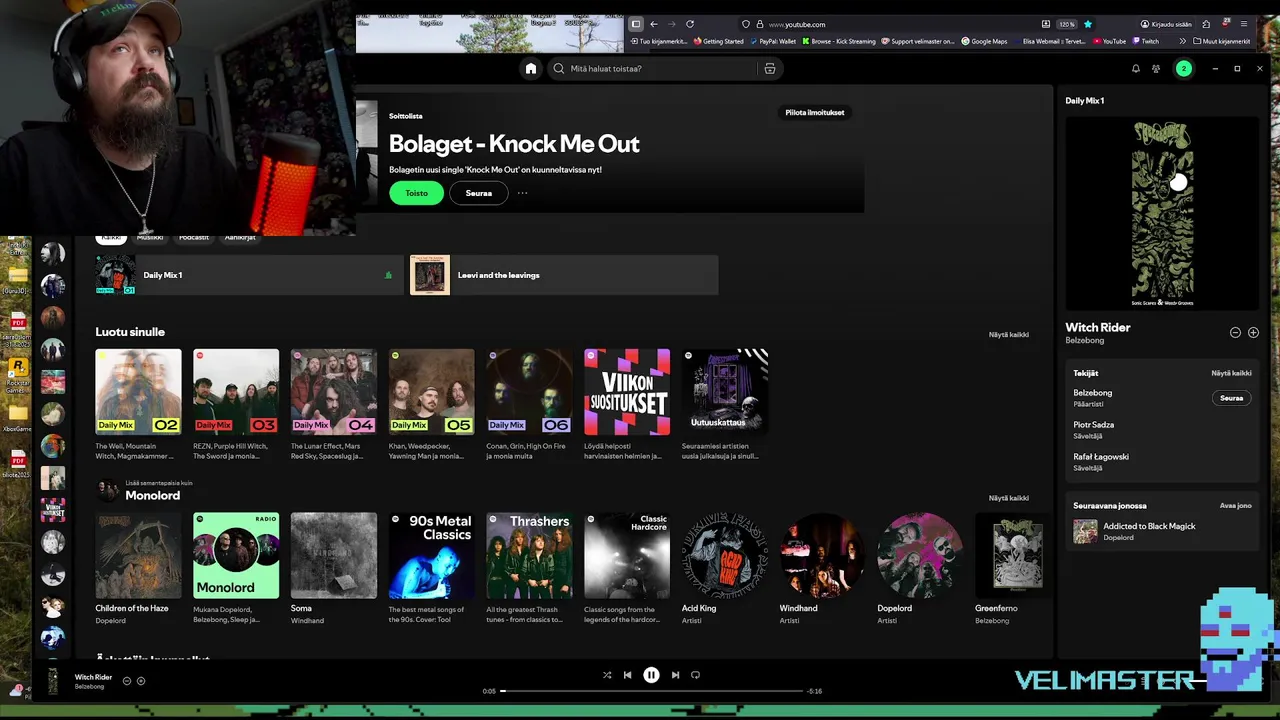Open Daily Mix 04 card
1280x720 pixels.
coord(334,405)
